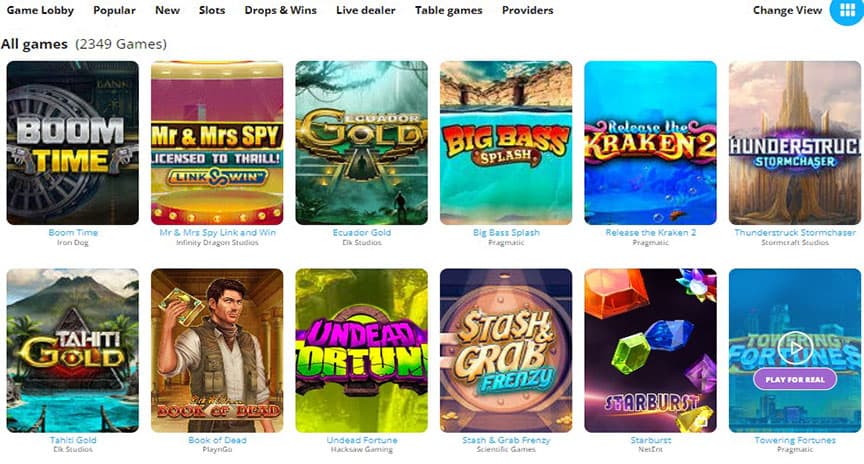Open the Slots category
Screen dimensions: 864x464
point(212,10)
